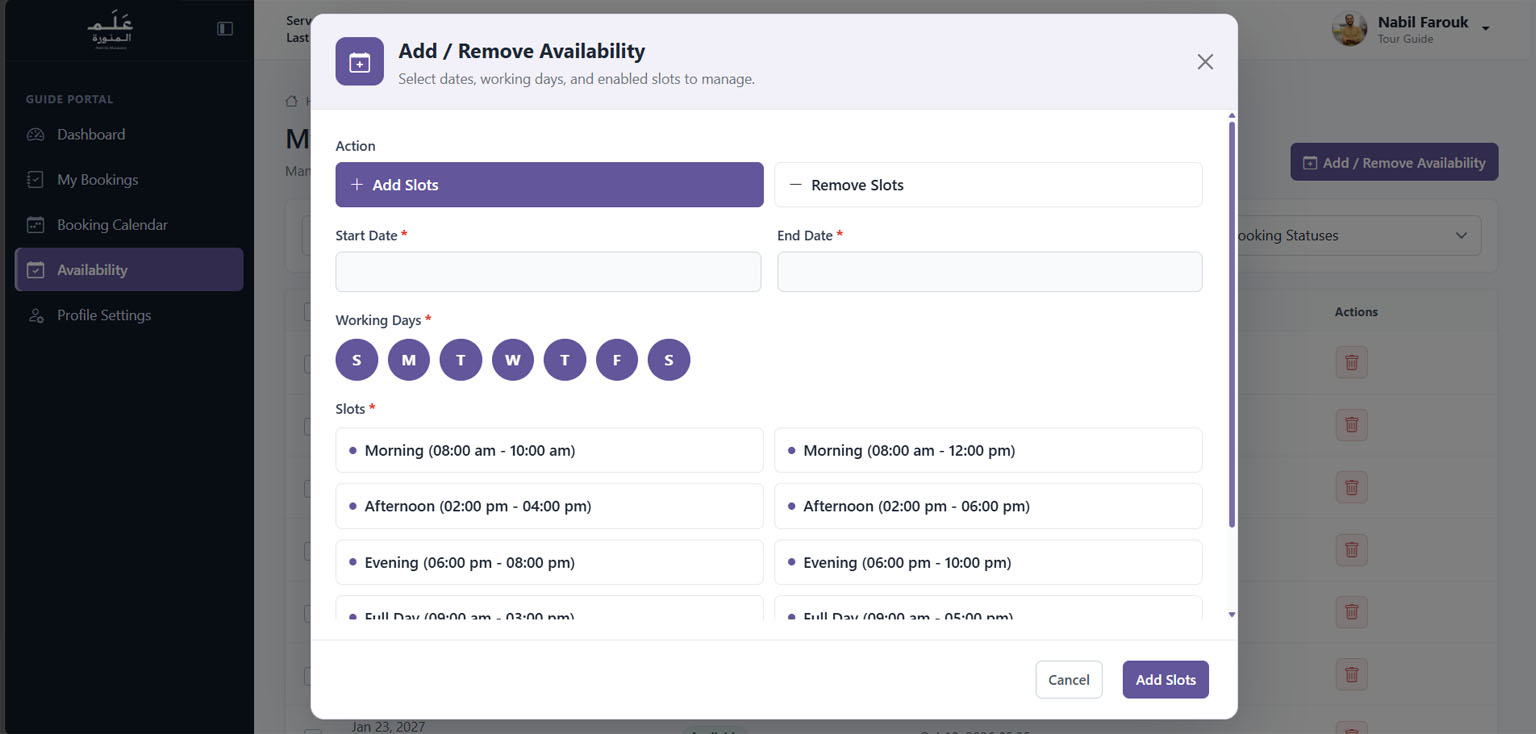The image size is (1536, 734).
Task: Click the Start Date input field
Action: click(548, 272)
